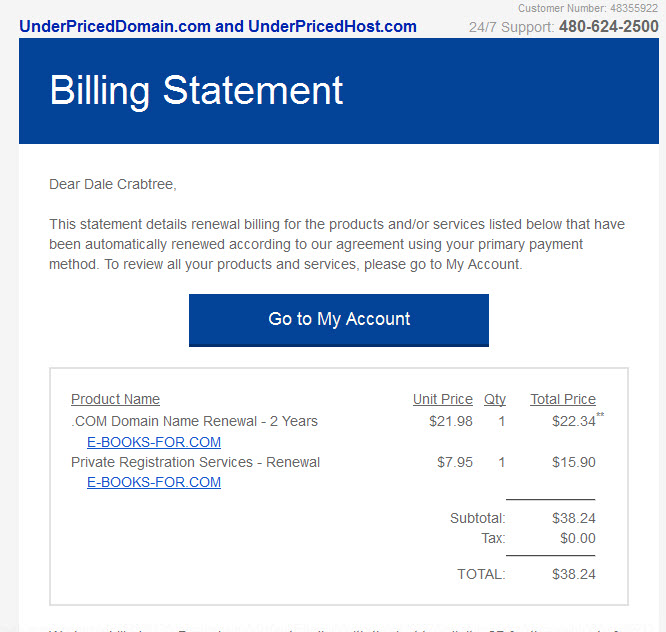666x632 pixels.
Task: Open the E-BOOKS-FOR.COM link under Private Registration Services
Action: pos(154,482)
